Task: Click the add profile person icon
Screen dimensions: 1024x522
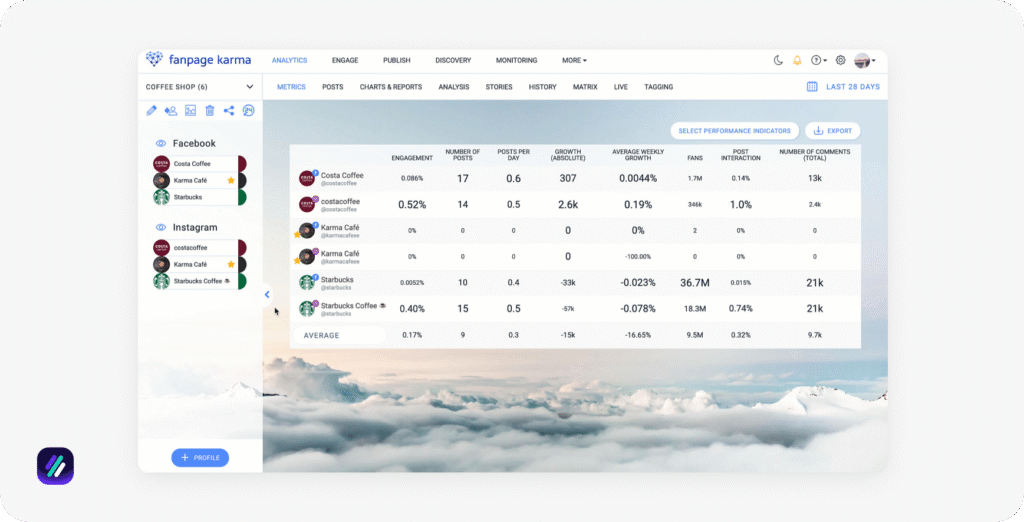Action: click(x=170, y=111)
